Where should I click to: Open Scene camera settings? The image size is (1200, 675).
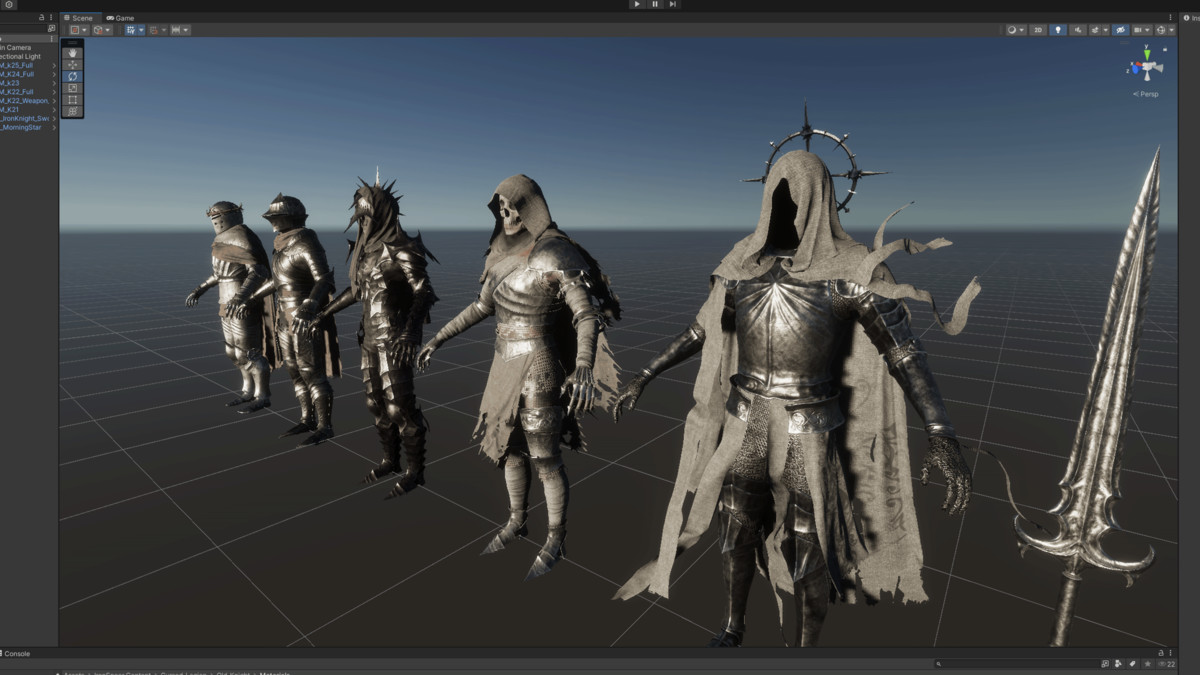(x=1142, y=30)
